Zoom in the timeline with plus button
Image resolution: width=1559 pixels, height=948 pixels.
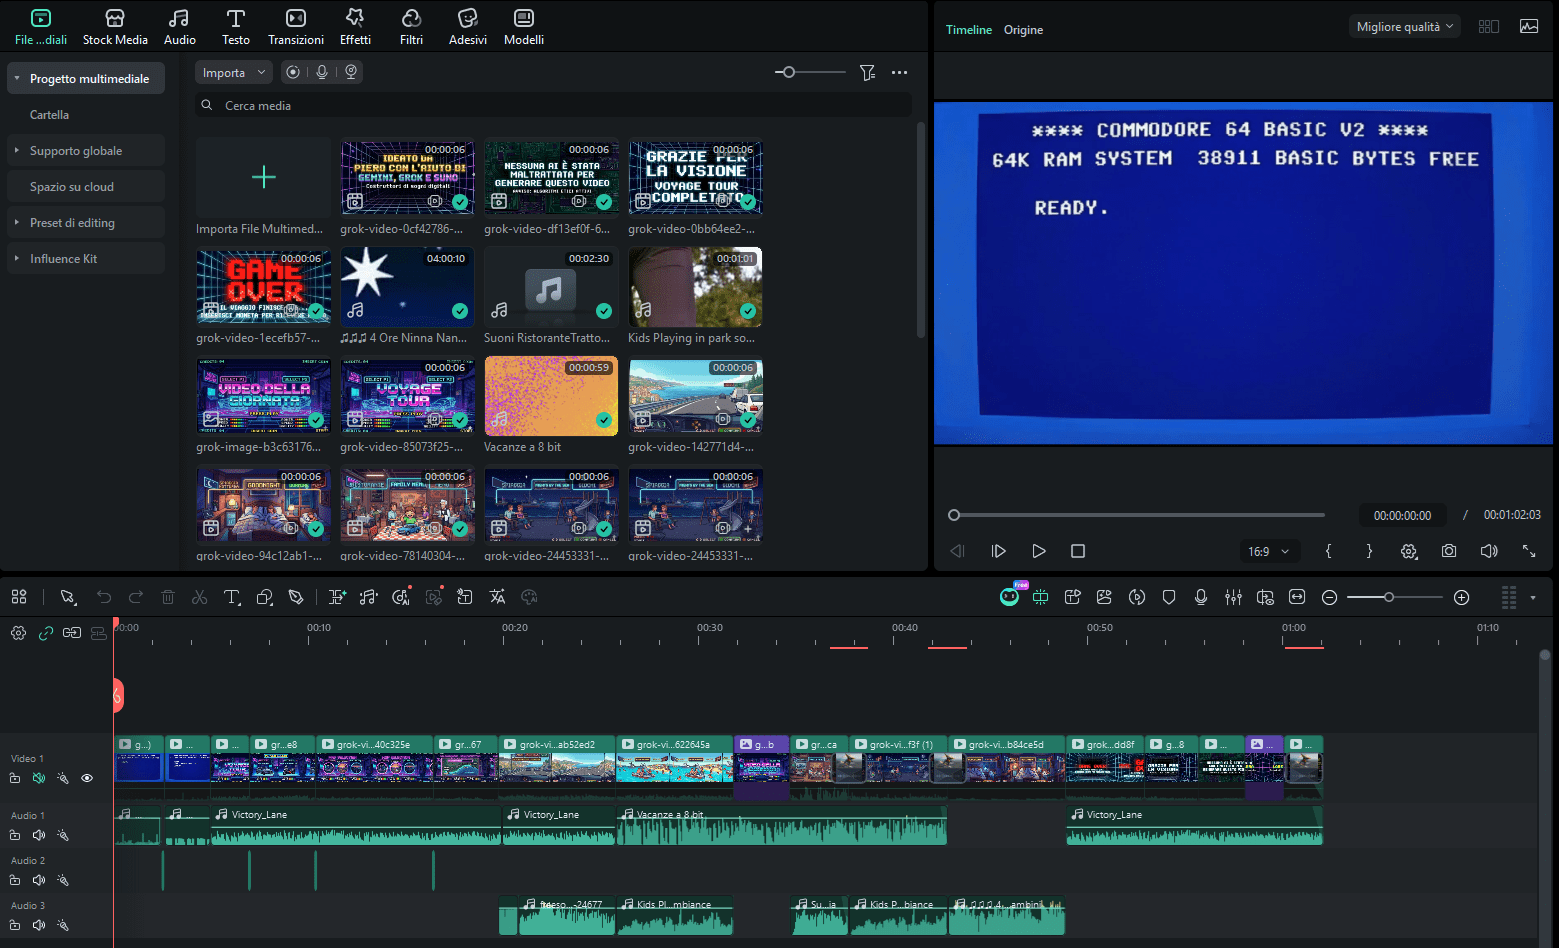click(1461, 597)
